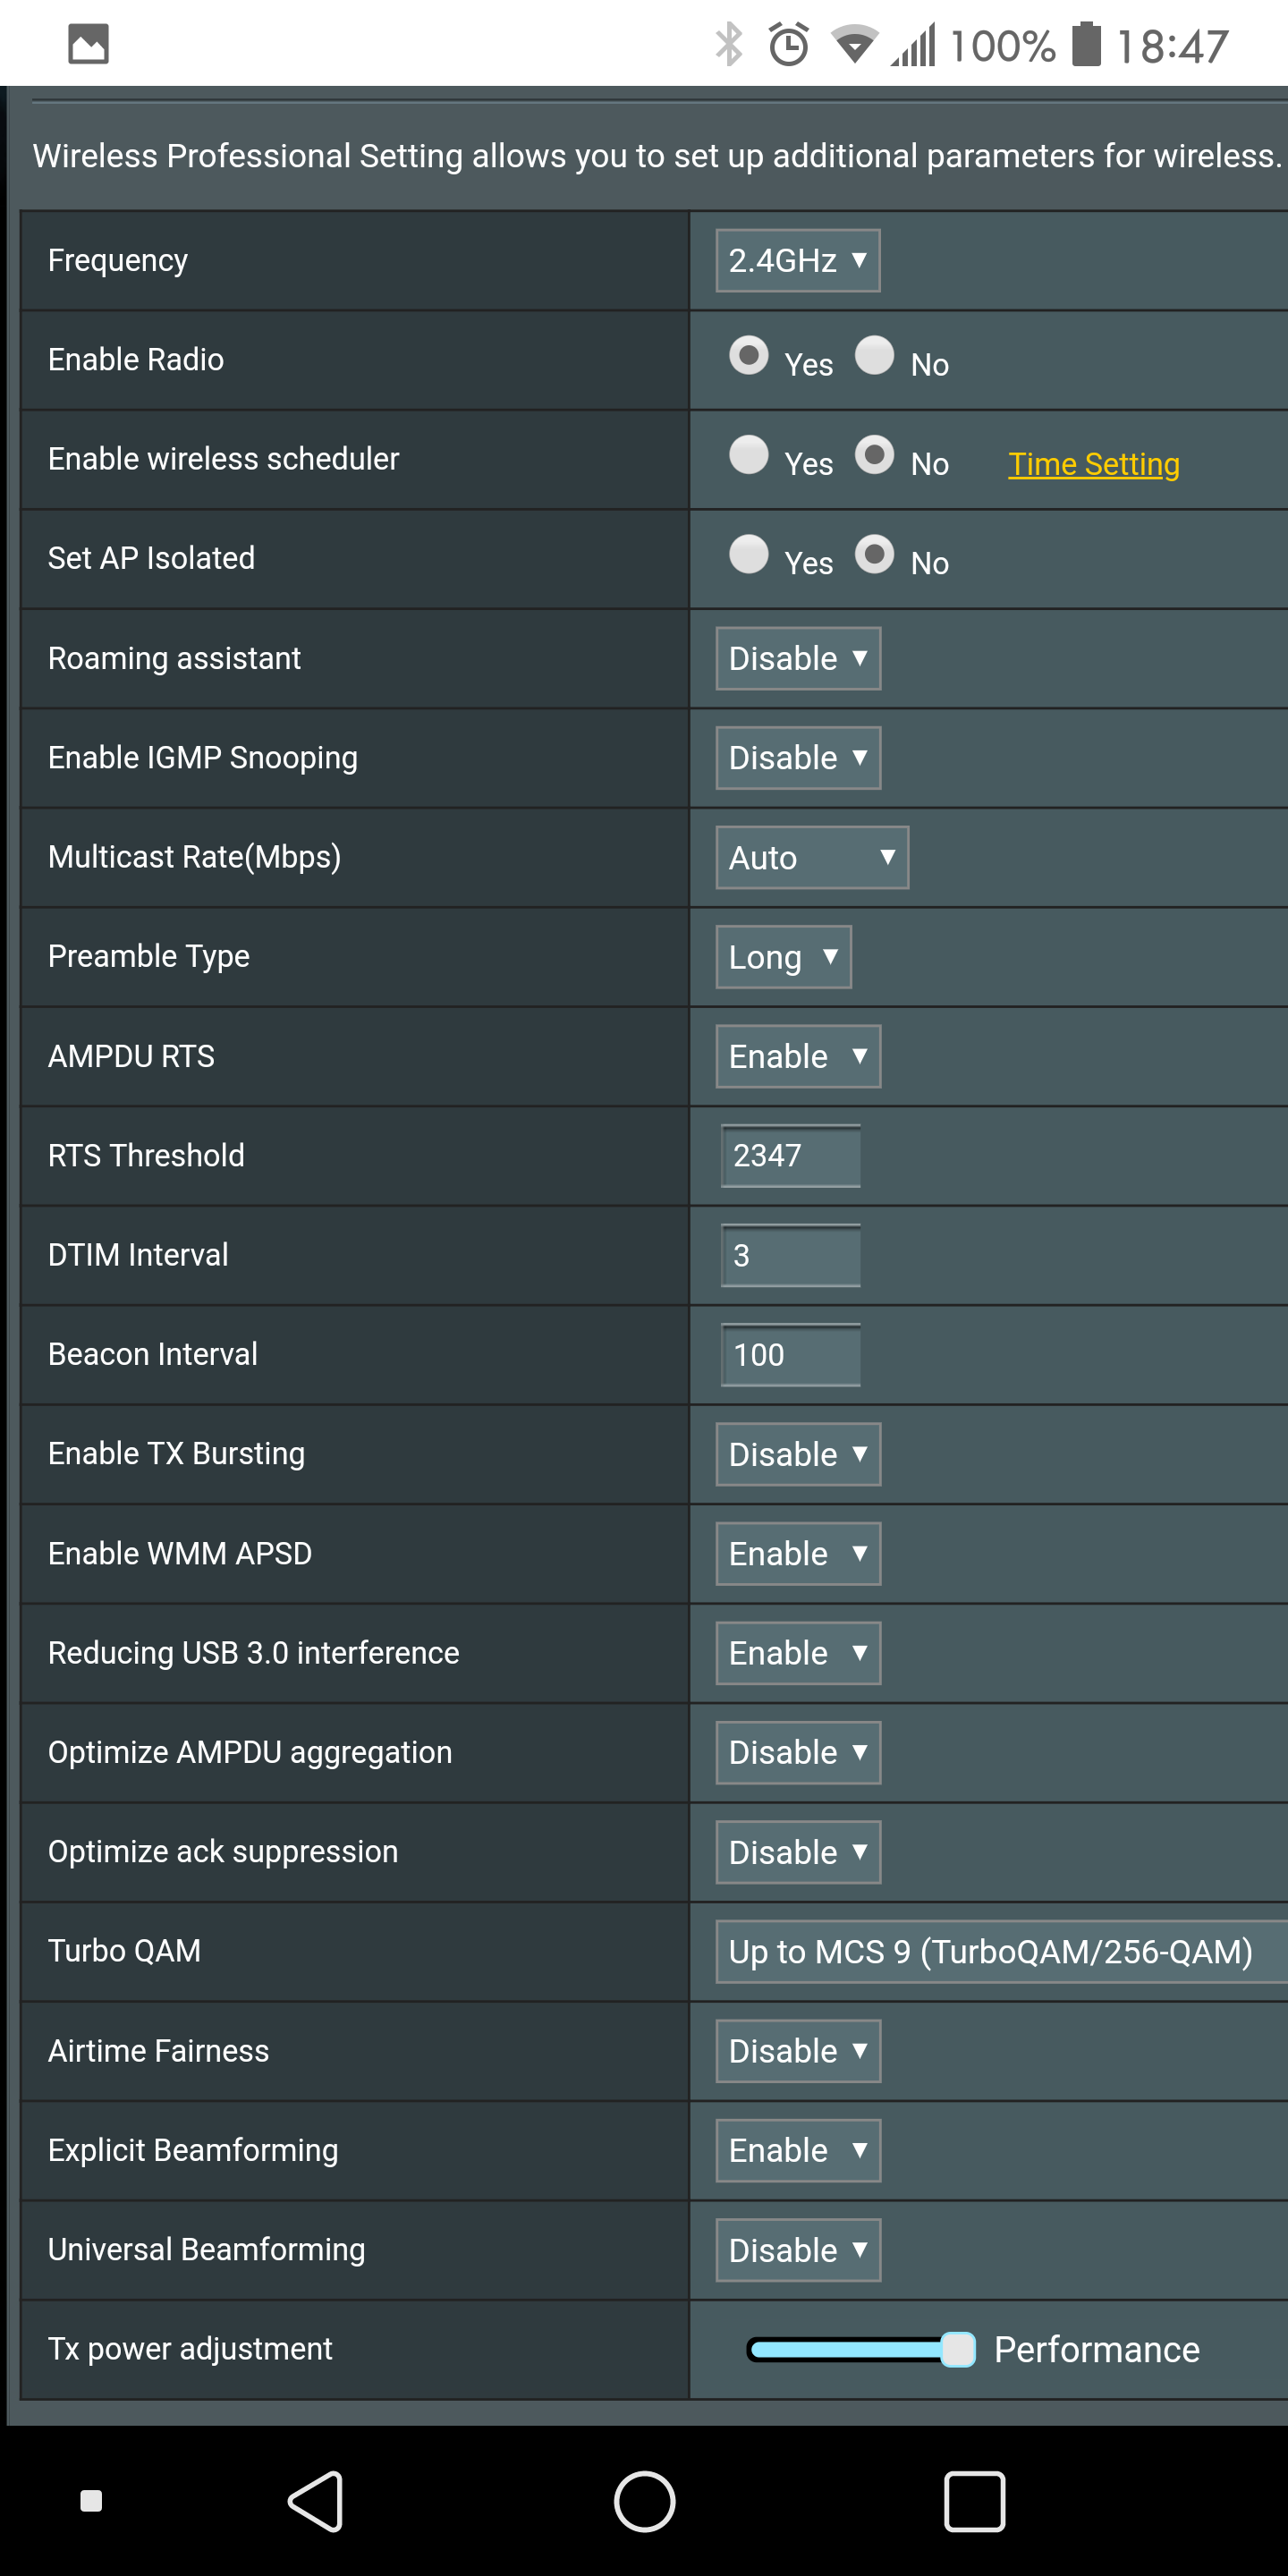Tap the Bluetooth status icon

729,45
